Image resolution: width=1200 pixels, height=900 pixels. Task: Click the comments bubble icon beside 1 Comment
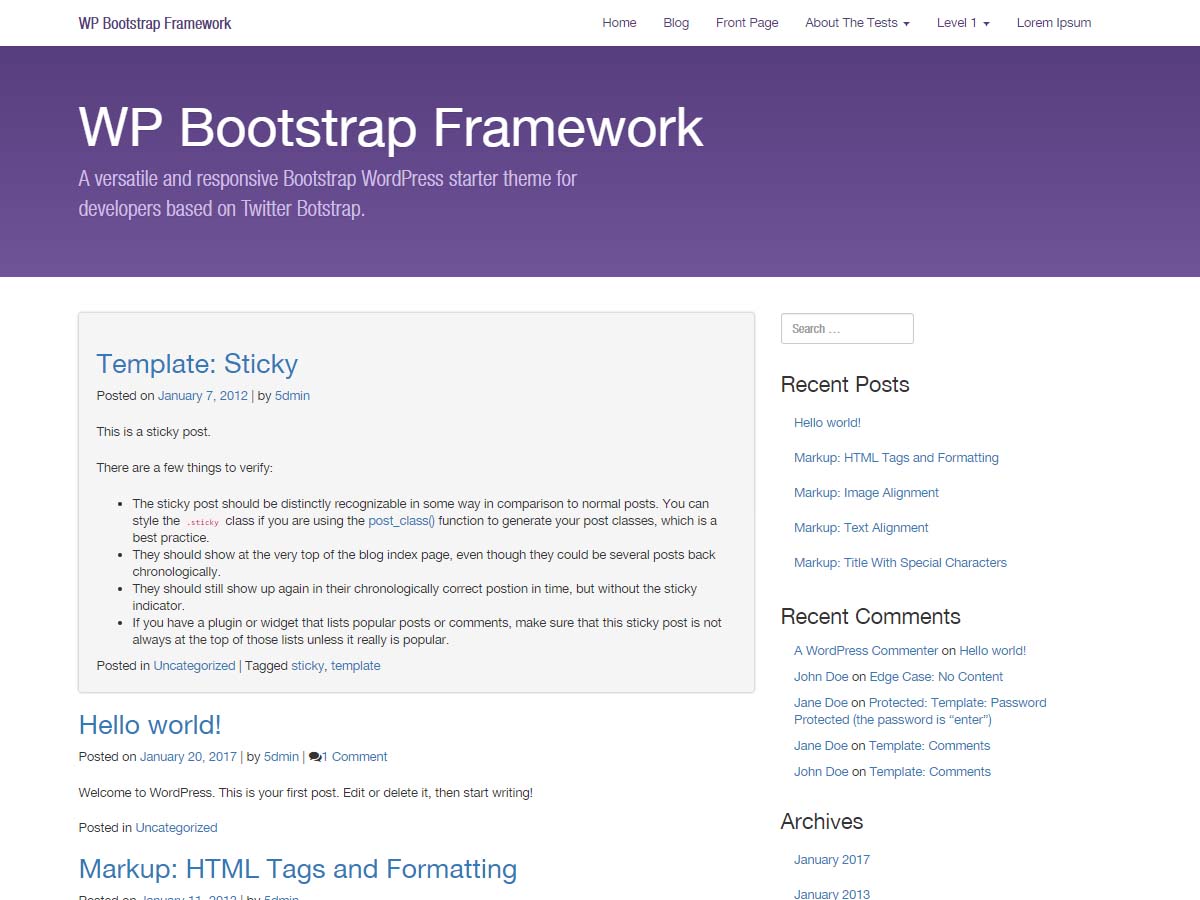[315, 757]
